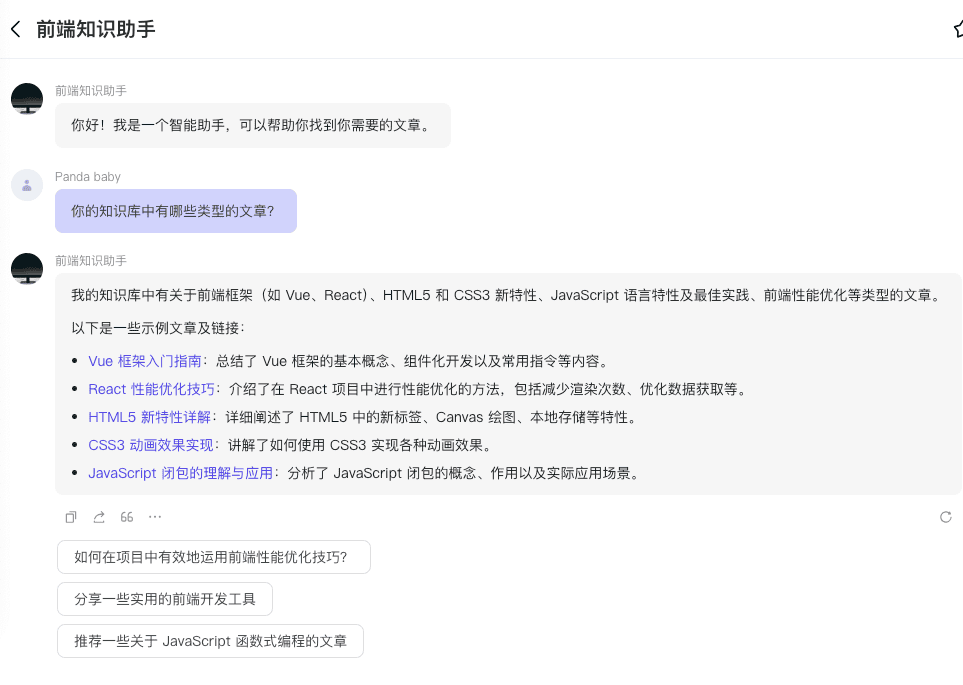
Task: Click the quote icon below the reply
Action: coord(127,517)
